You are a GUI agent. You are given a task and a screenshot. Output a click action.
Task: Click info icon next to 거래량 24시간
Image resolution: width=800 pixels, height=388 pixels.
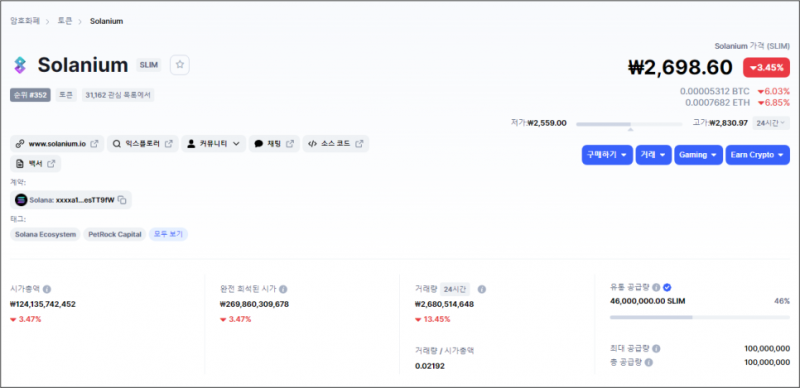click(482, 289)
